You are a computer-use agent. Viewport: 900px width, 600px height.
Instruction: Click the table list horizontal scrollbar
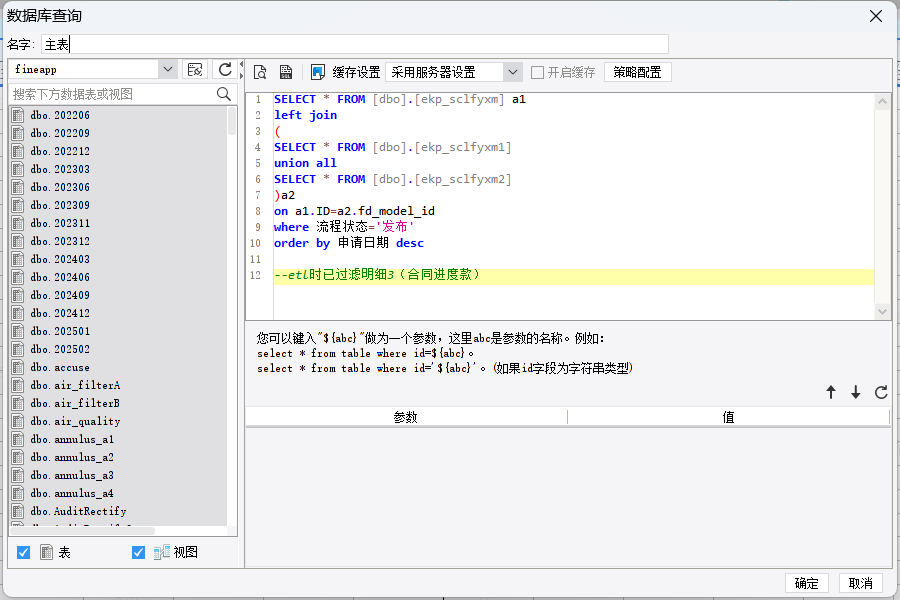pyautogui.click(x=83, y=531)
